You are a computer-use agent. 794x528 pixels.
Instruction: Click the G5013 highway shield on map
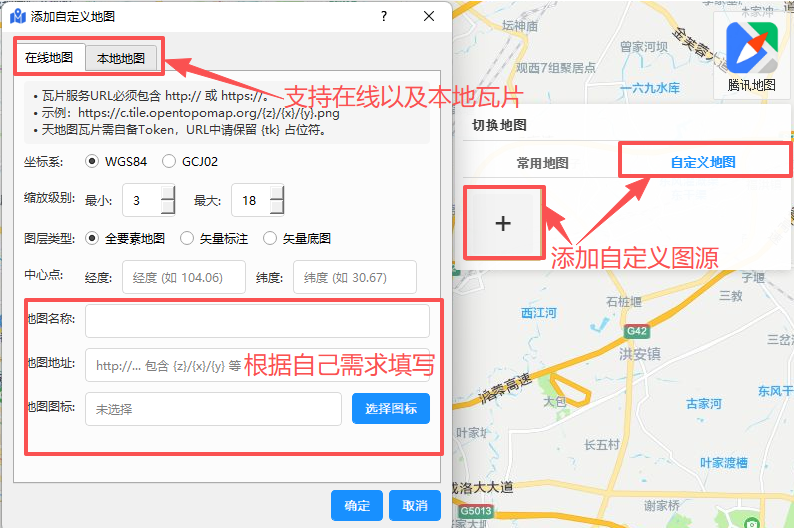(x=476, y=511)
